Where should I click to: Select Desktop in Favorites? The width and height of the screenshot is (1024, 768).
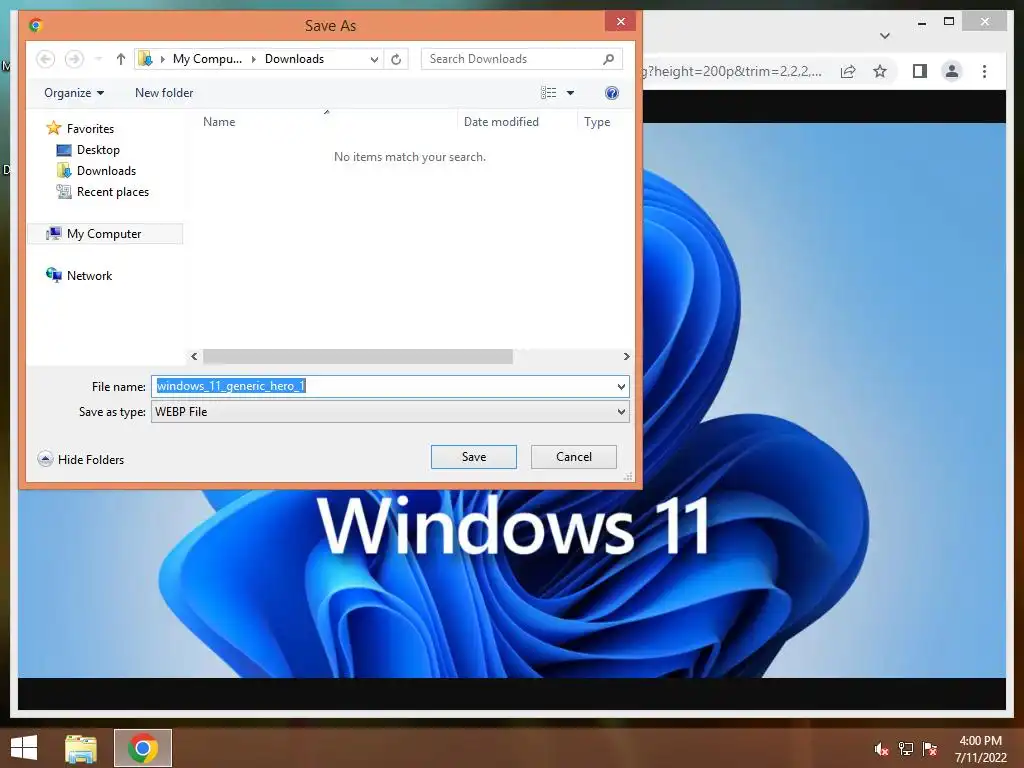pos(88,150)
